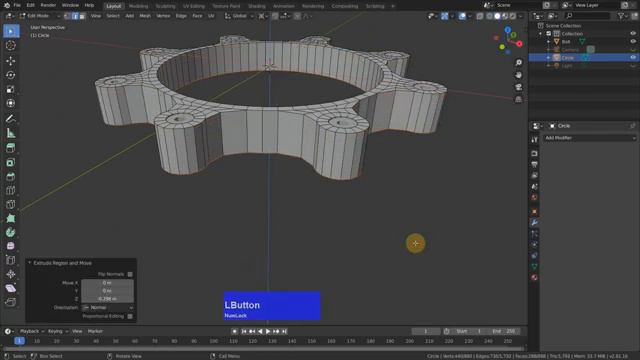Screen dimensions: 640x360
Task: Tick the Proportional Editing checkbox
Action: [130, 316]
